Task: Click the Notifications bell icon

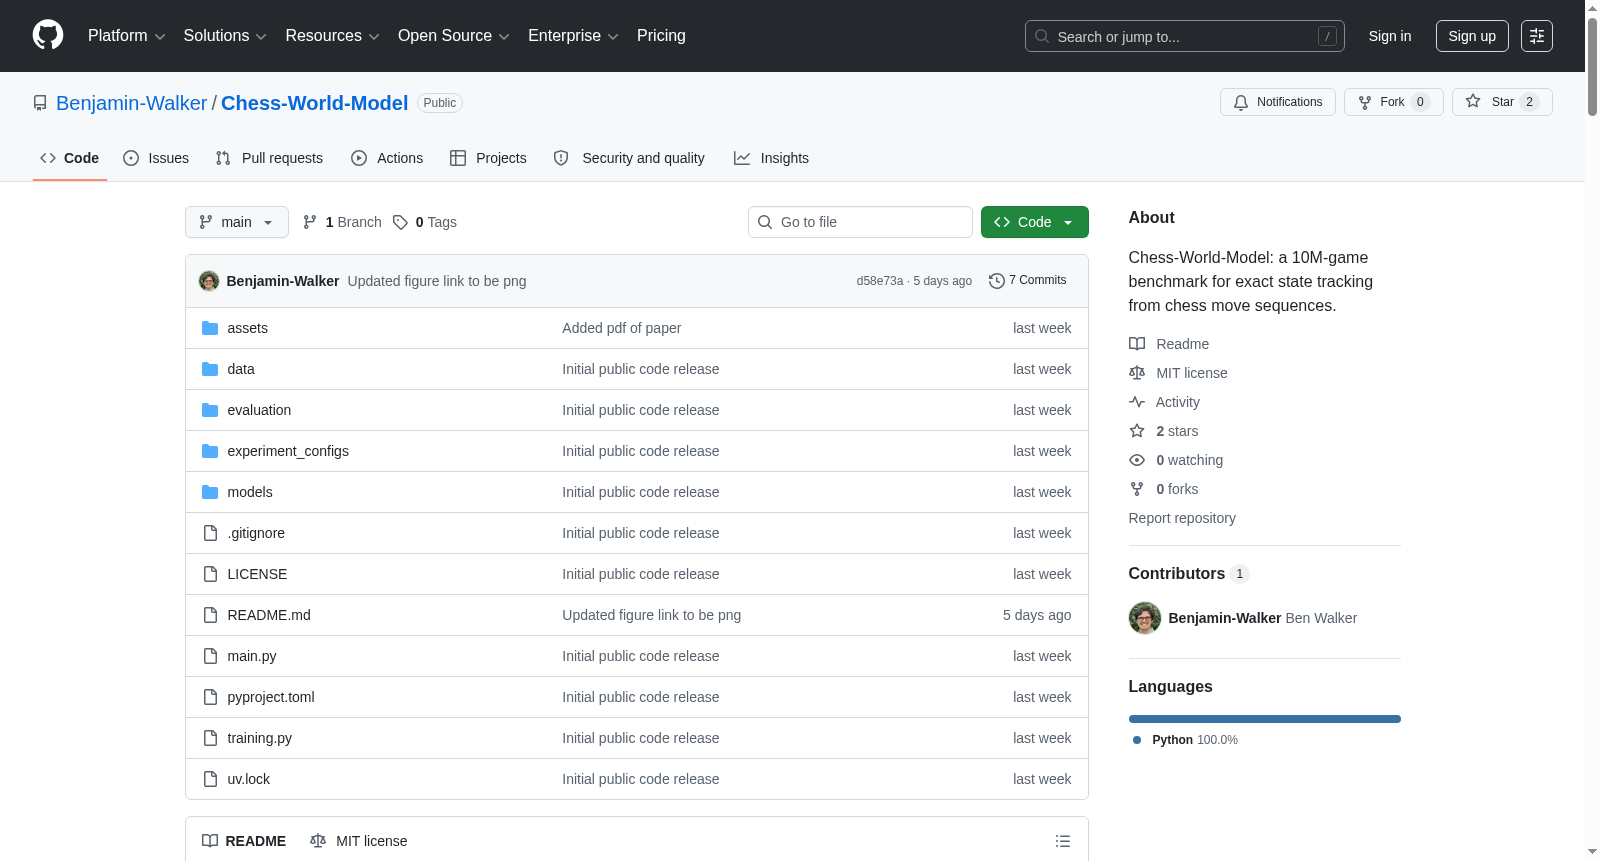Action: [x=1241, y=102]
